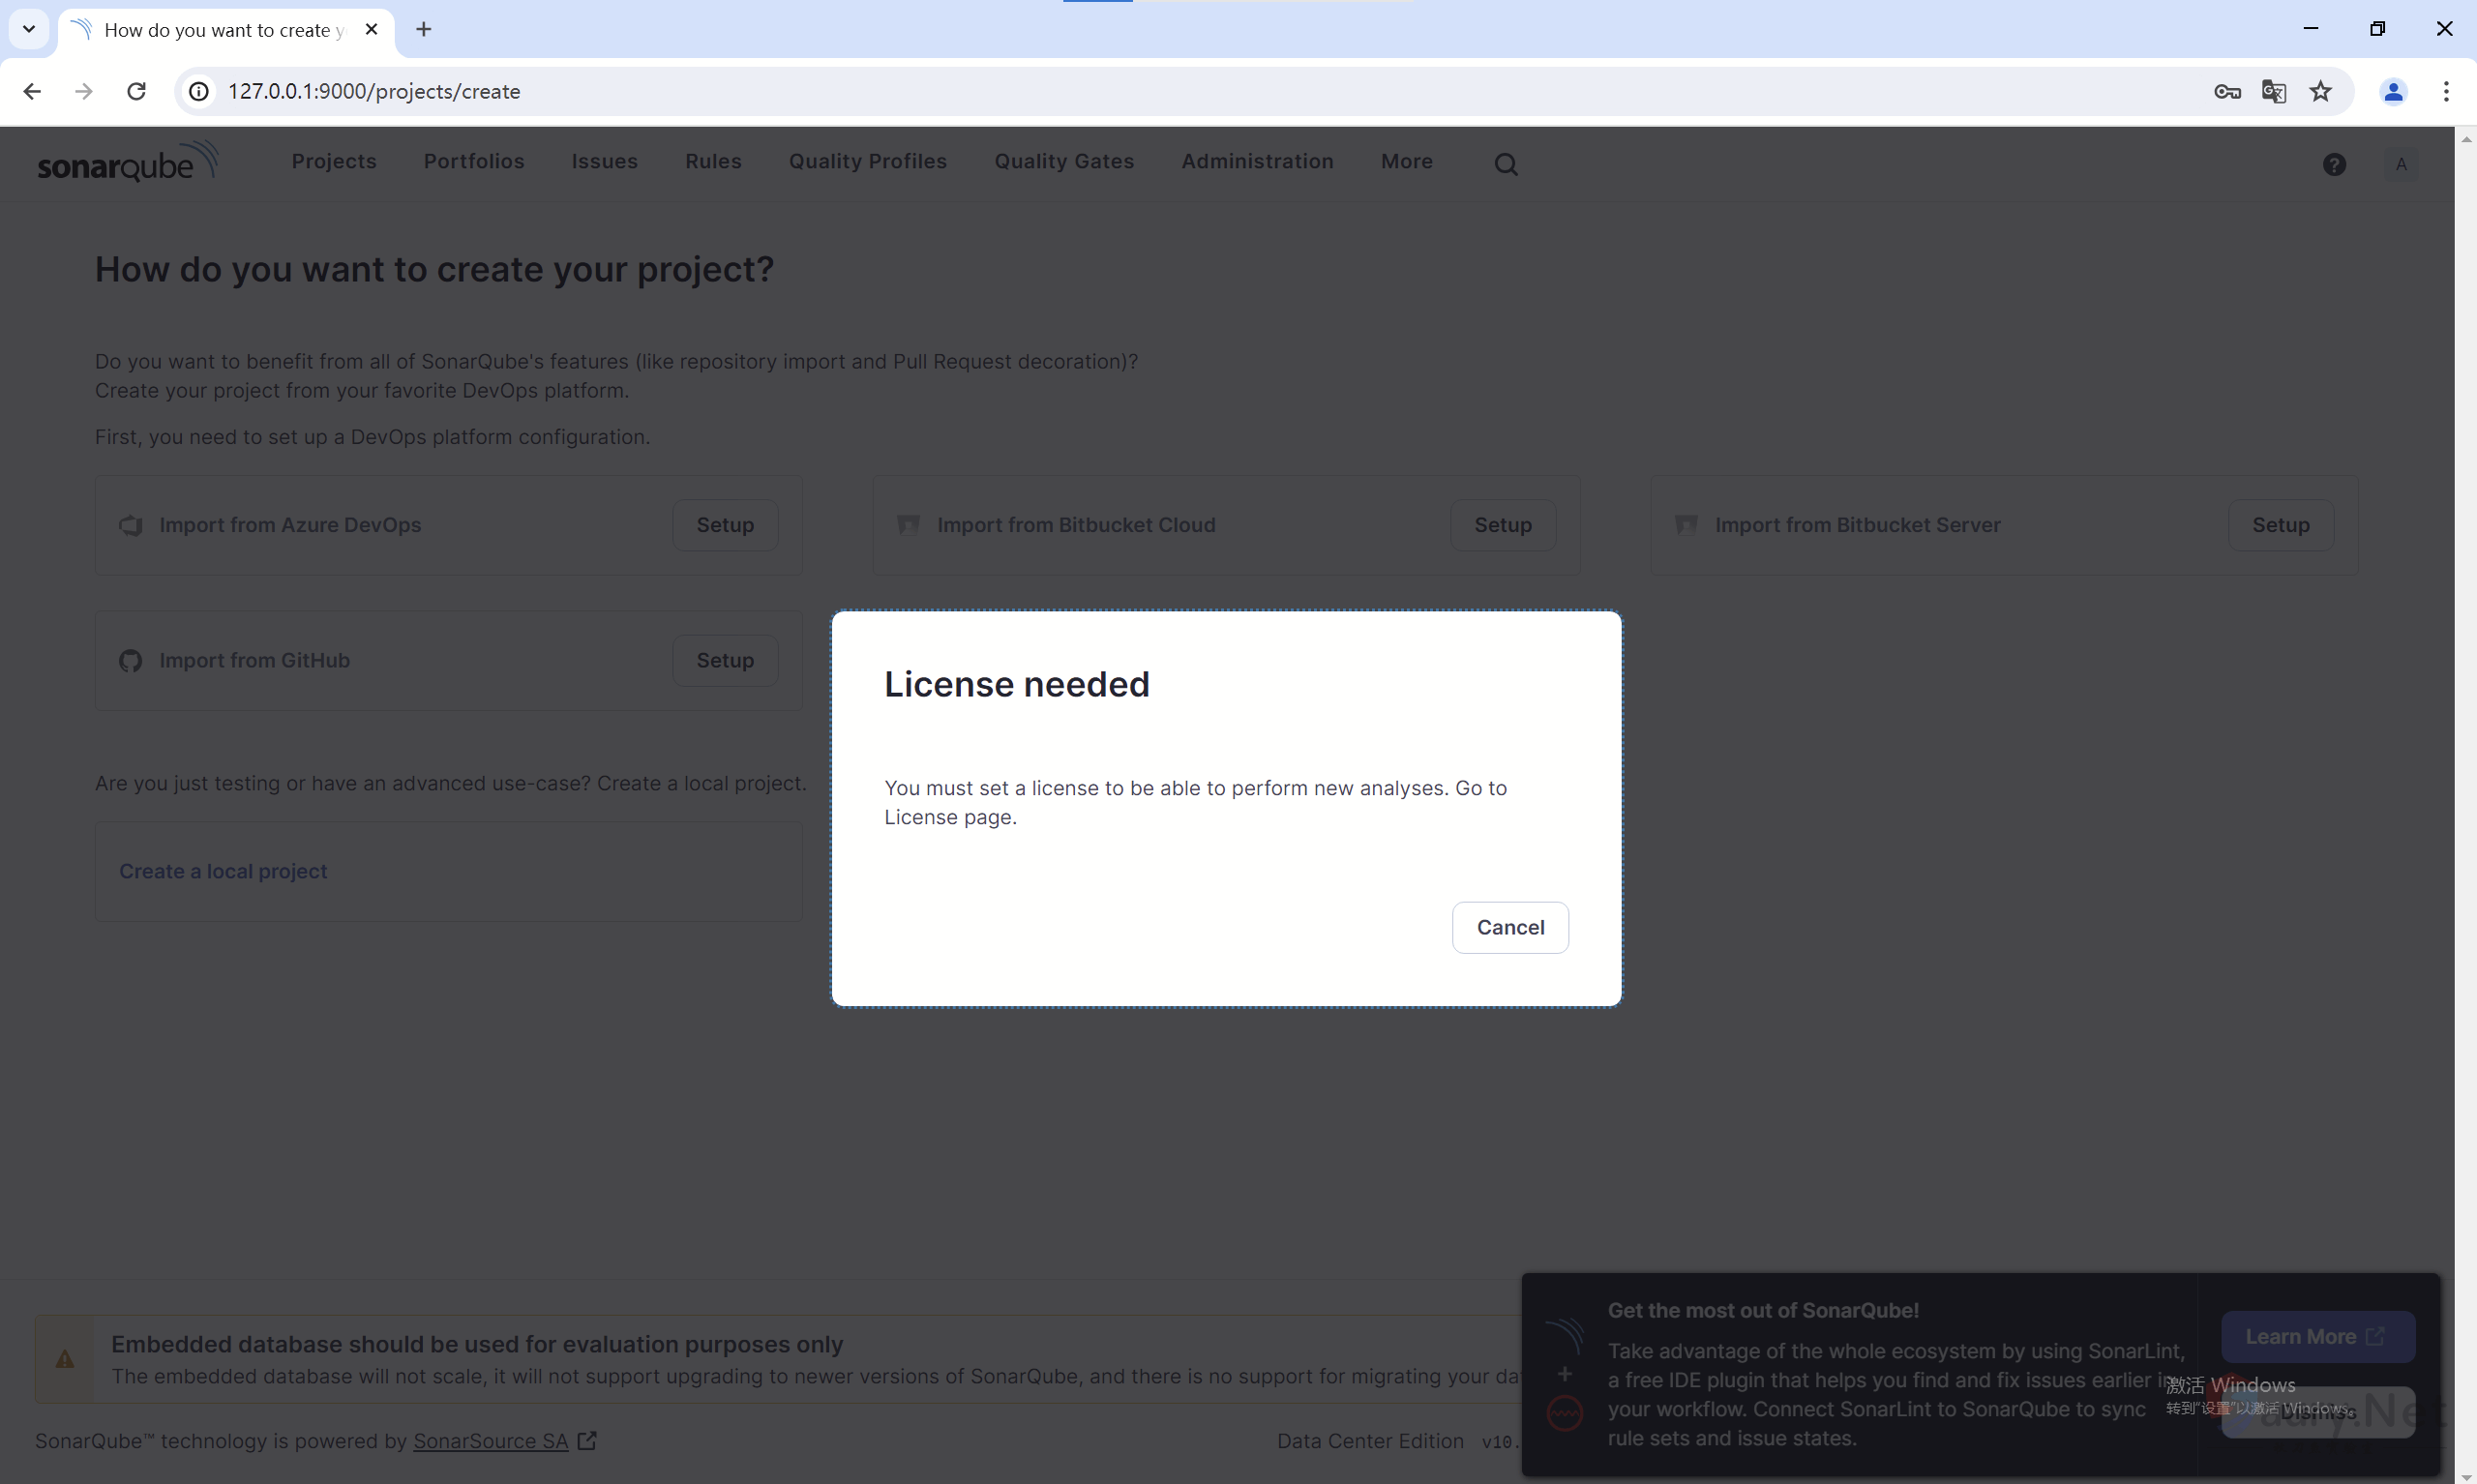Viewport: 2477px width, 1484px height.
Task: Click the SonarQube logo
Action: [x=127, y=162]
